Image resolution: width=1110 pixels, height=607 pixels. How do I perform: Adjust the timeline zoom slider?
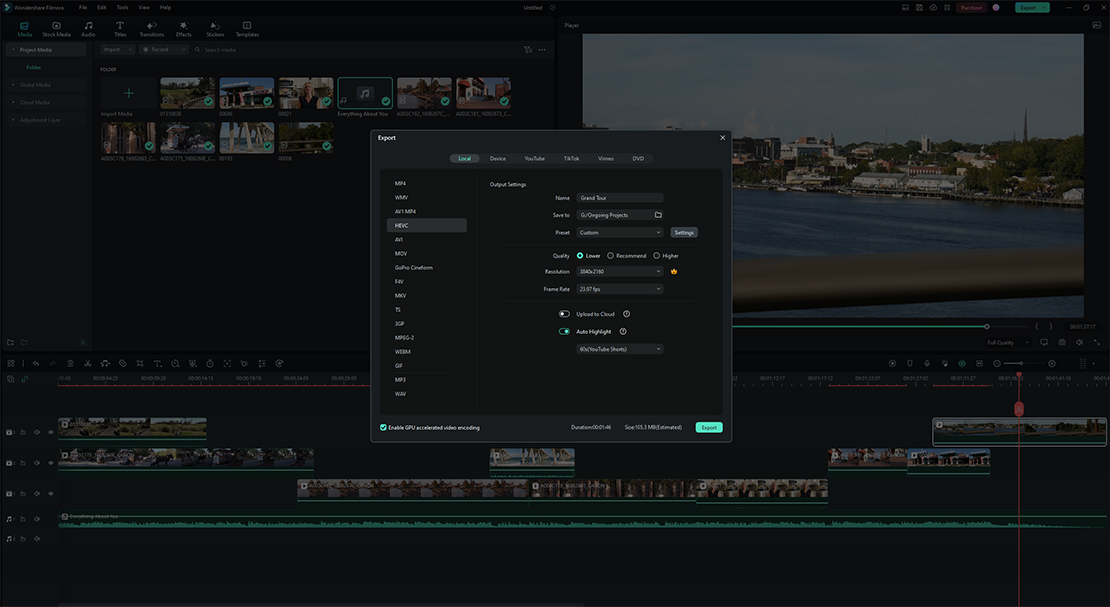[x=1021, y=363]
